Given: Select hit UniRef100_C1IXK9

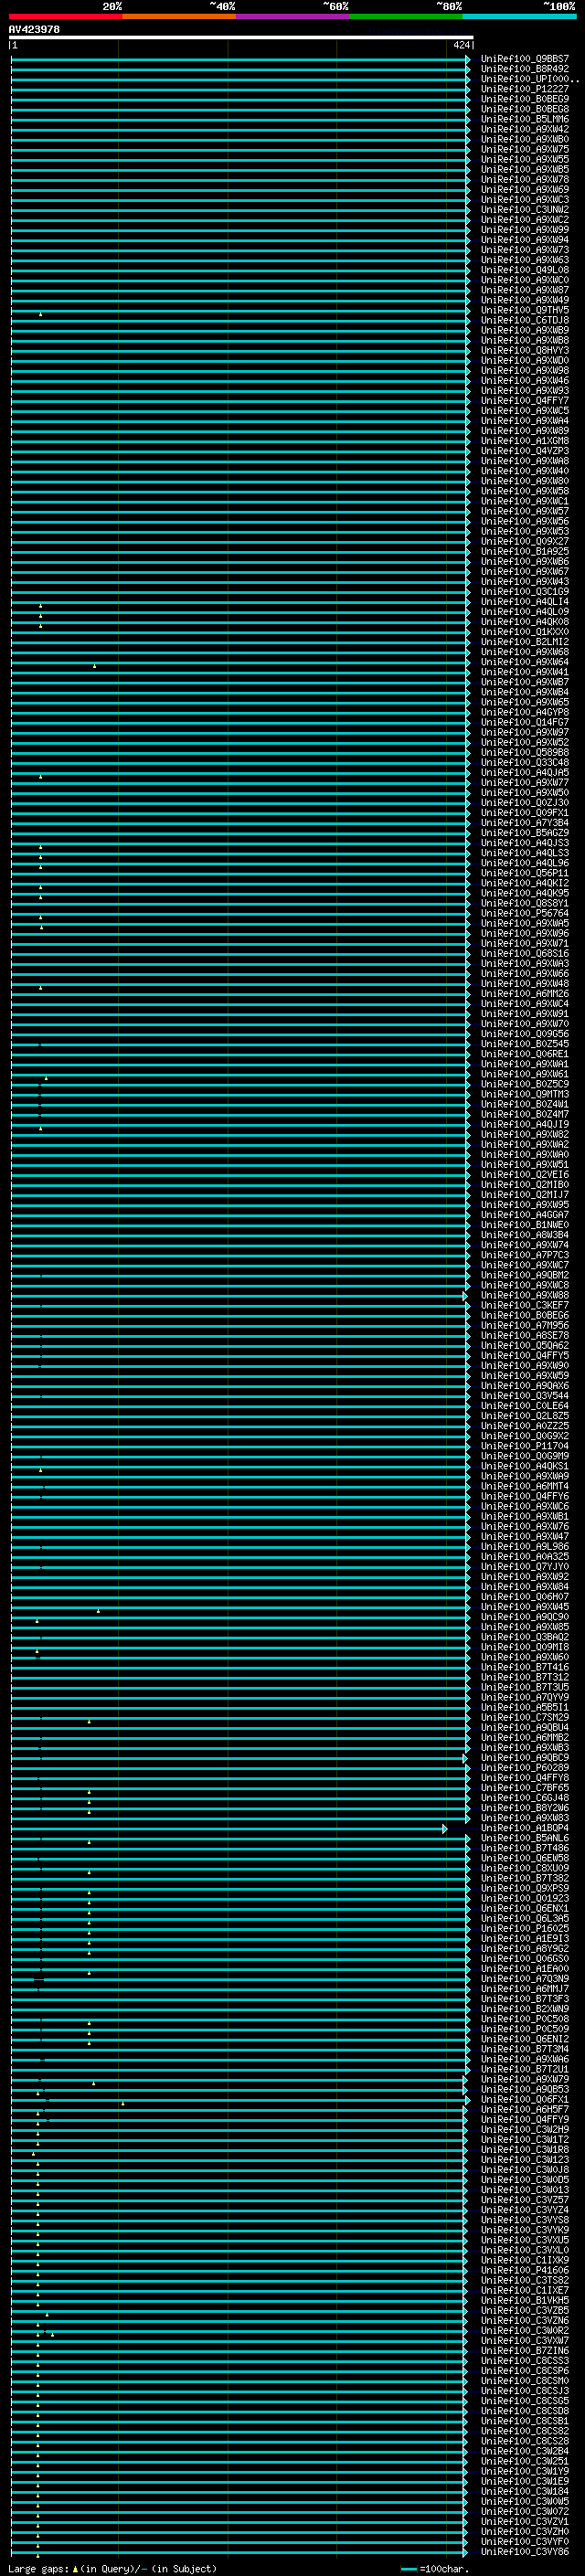Looking at the screenshot, I should 524,2260.
